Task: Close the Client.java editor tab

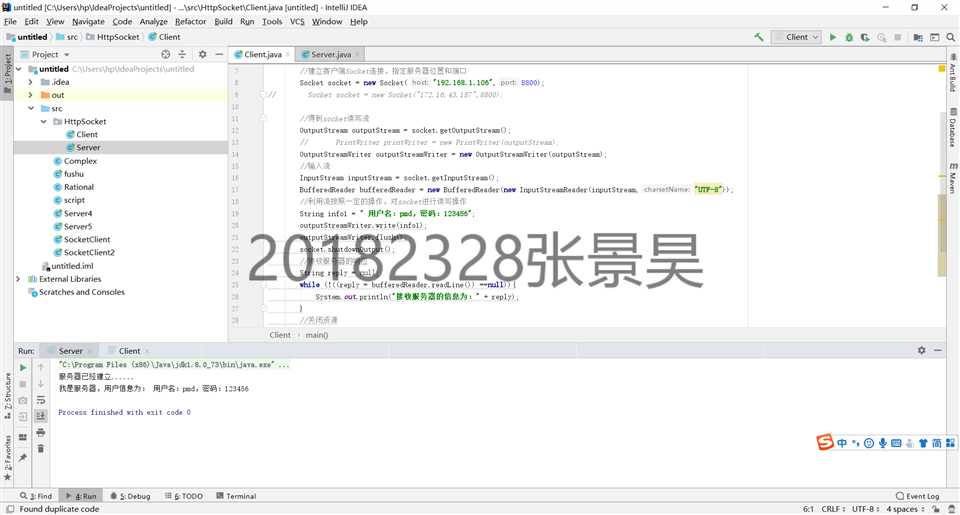Action: 288,55
